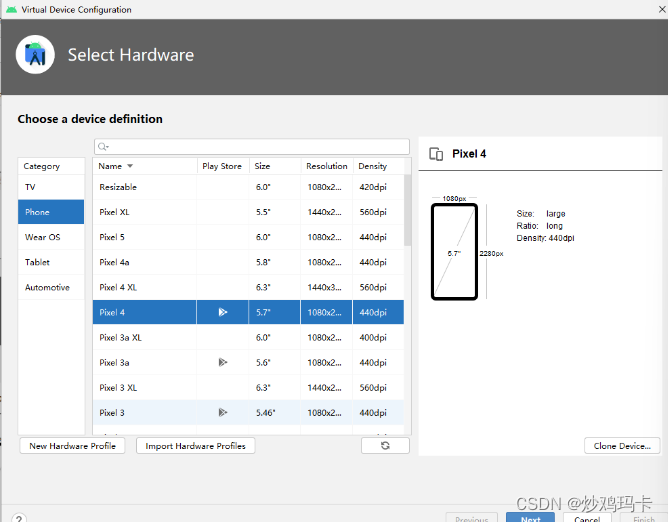Select the Pixel 3a device name
Image resolution: width=668 pixels, height=522 pixels.
point(114,363)
